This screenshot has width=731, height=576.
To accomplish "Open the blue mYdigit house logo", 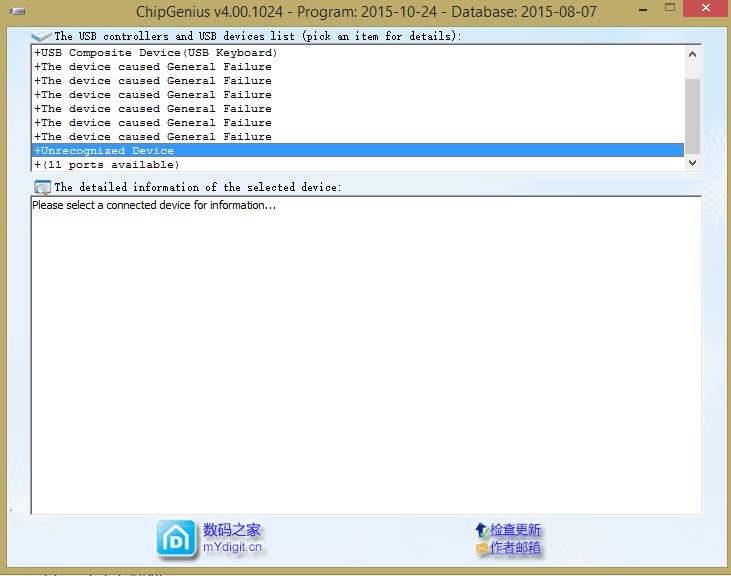I will tap(176, 539).
